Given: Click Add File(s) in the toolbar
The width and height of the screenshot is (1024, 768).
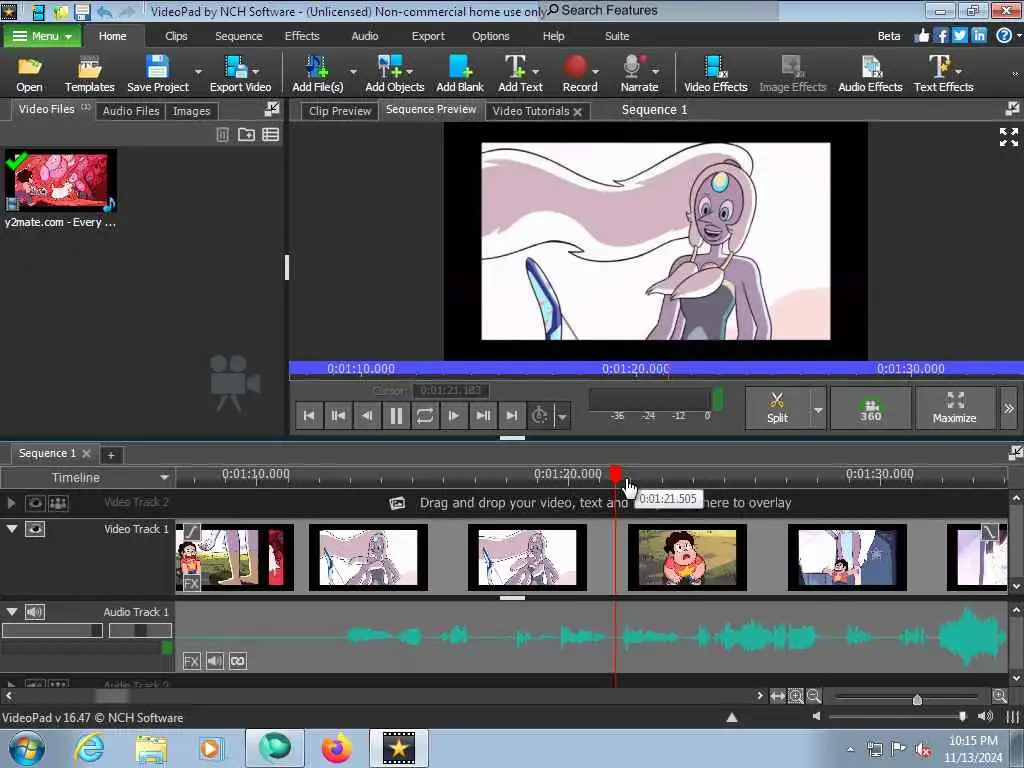Looking at the screenshot, I should coord(317,74).
